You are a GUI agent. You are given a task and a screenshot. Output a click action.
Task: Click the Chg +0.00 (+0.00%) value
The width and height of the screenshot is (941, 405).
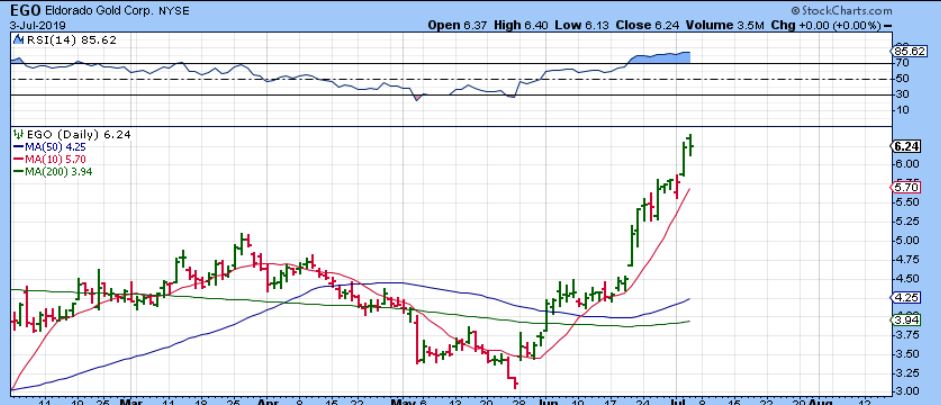(828, 25)
